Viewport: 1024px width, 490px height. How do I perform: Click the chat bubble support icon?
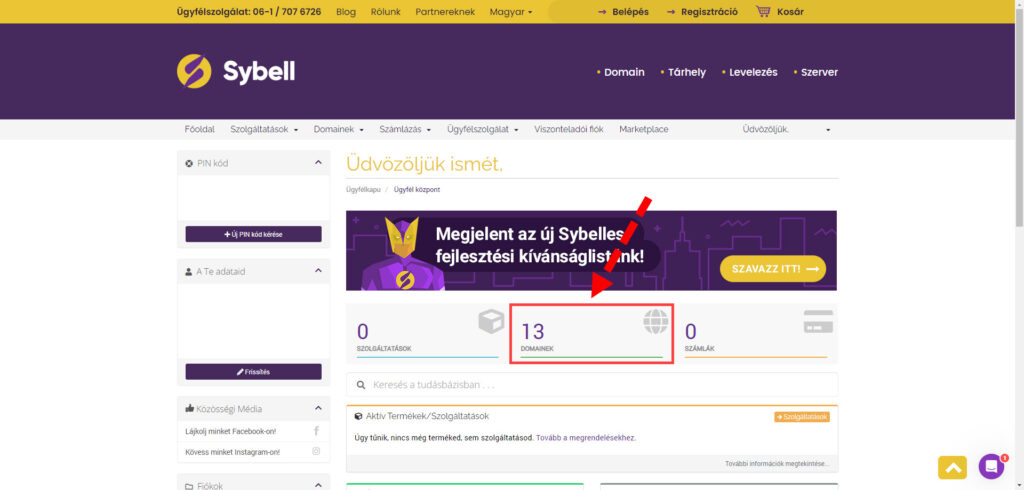(991, 466)
